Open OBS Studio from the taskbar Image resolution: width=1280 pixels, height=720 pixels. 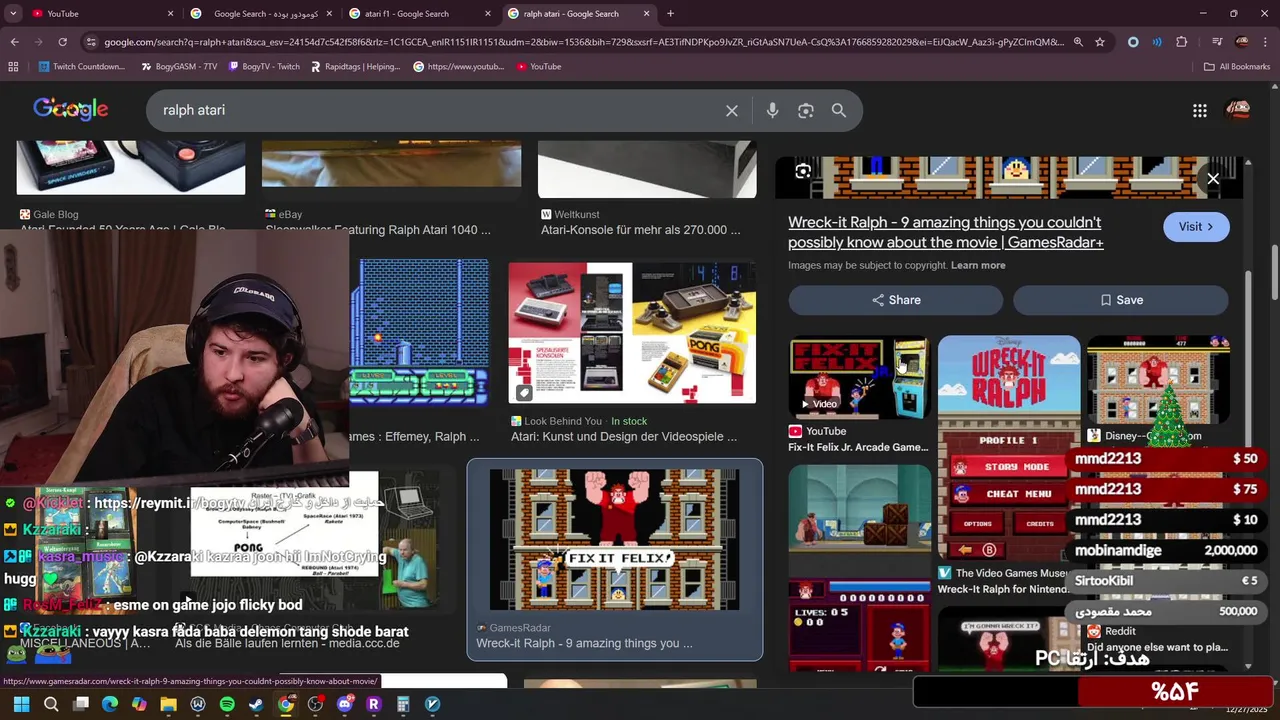(x=316, y=705)
